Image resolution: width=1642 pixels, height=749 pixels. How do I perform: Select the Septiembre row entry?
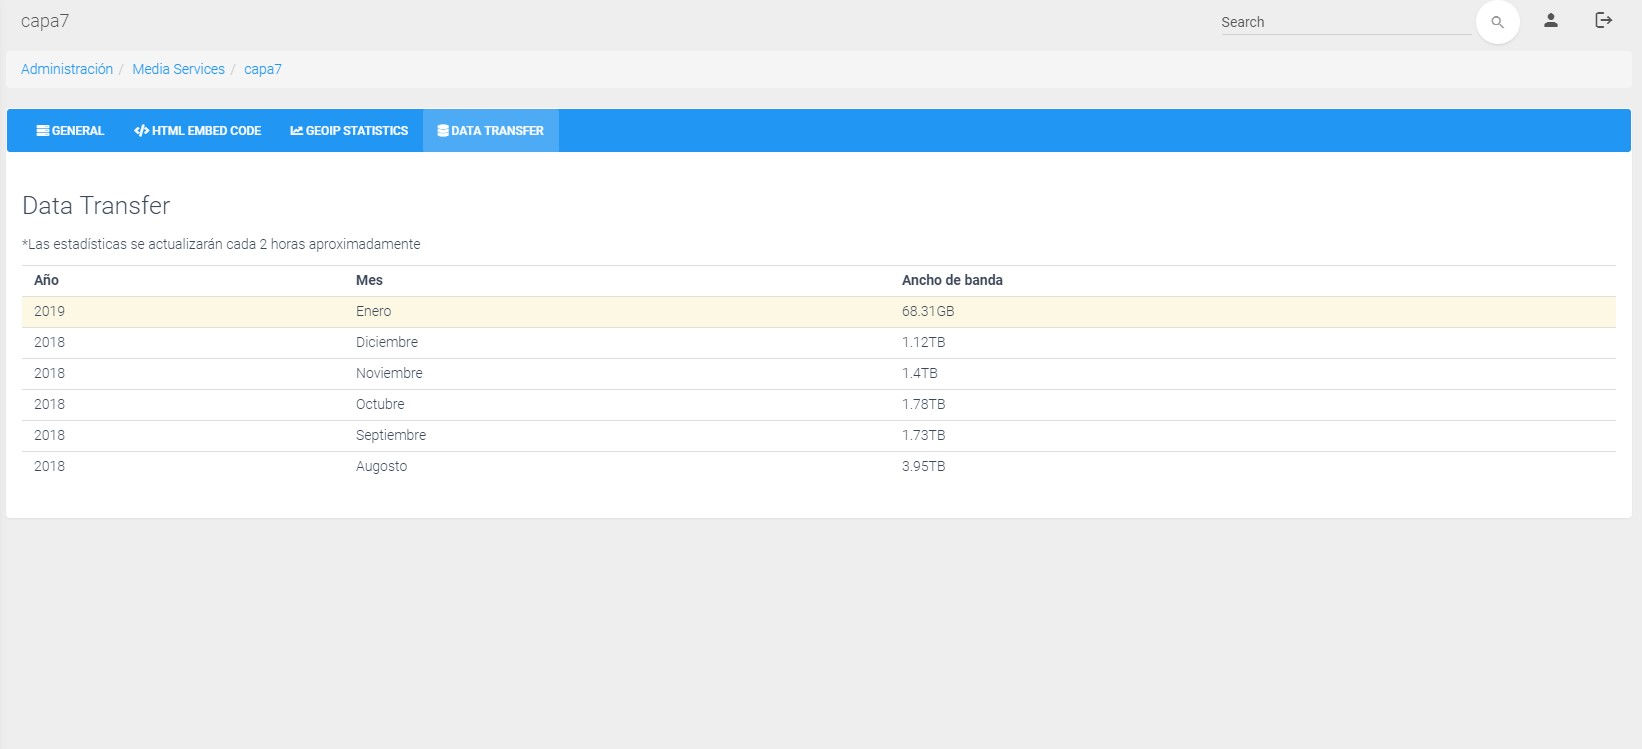click(391, 435)
